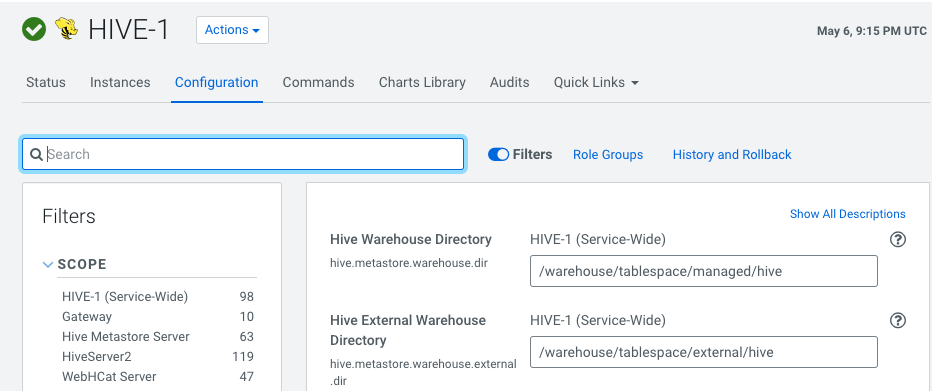Open help for Hive Warehouse Directory
The width and height of the screenshot is (932, 391).
898,239
